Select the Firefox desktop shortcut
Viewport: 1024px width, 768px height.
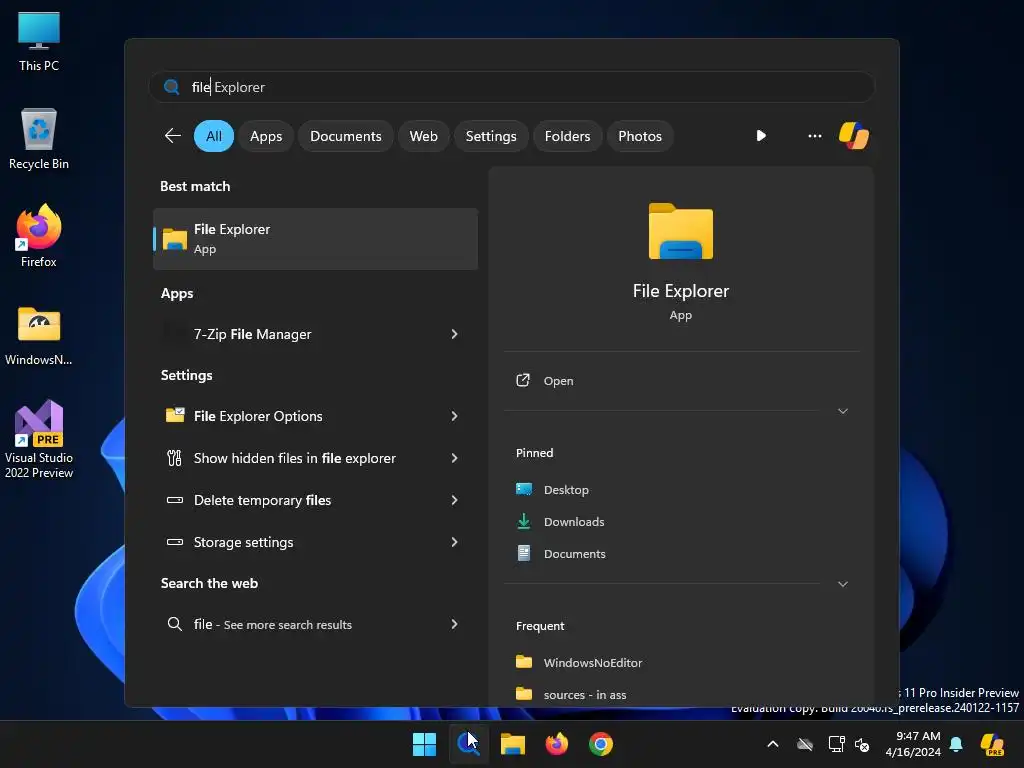click(39, 236)
